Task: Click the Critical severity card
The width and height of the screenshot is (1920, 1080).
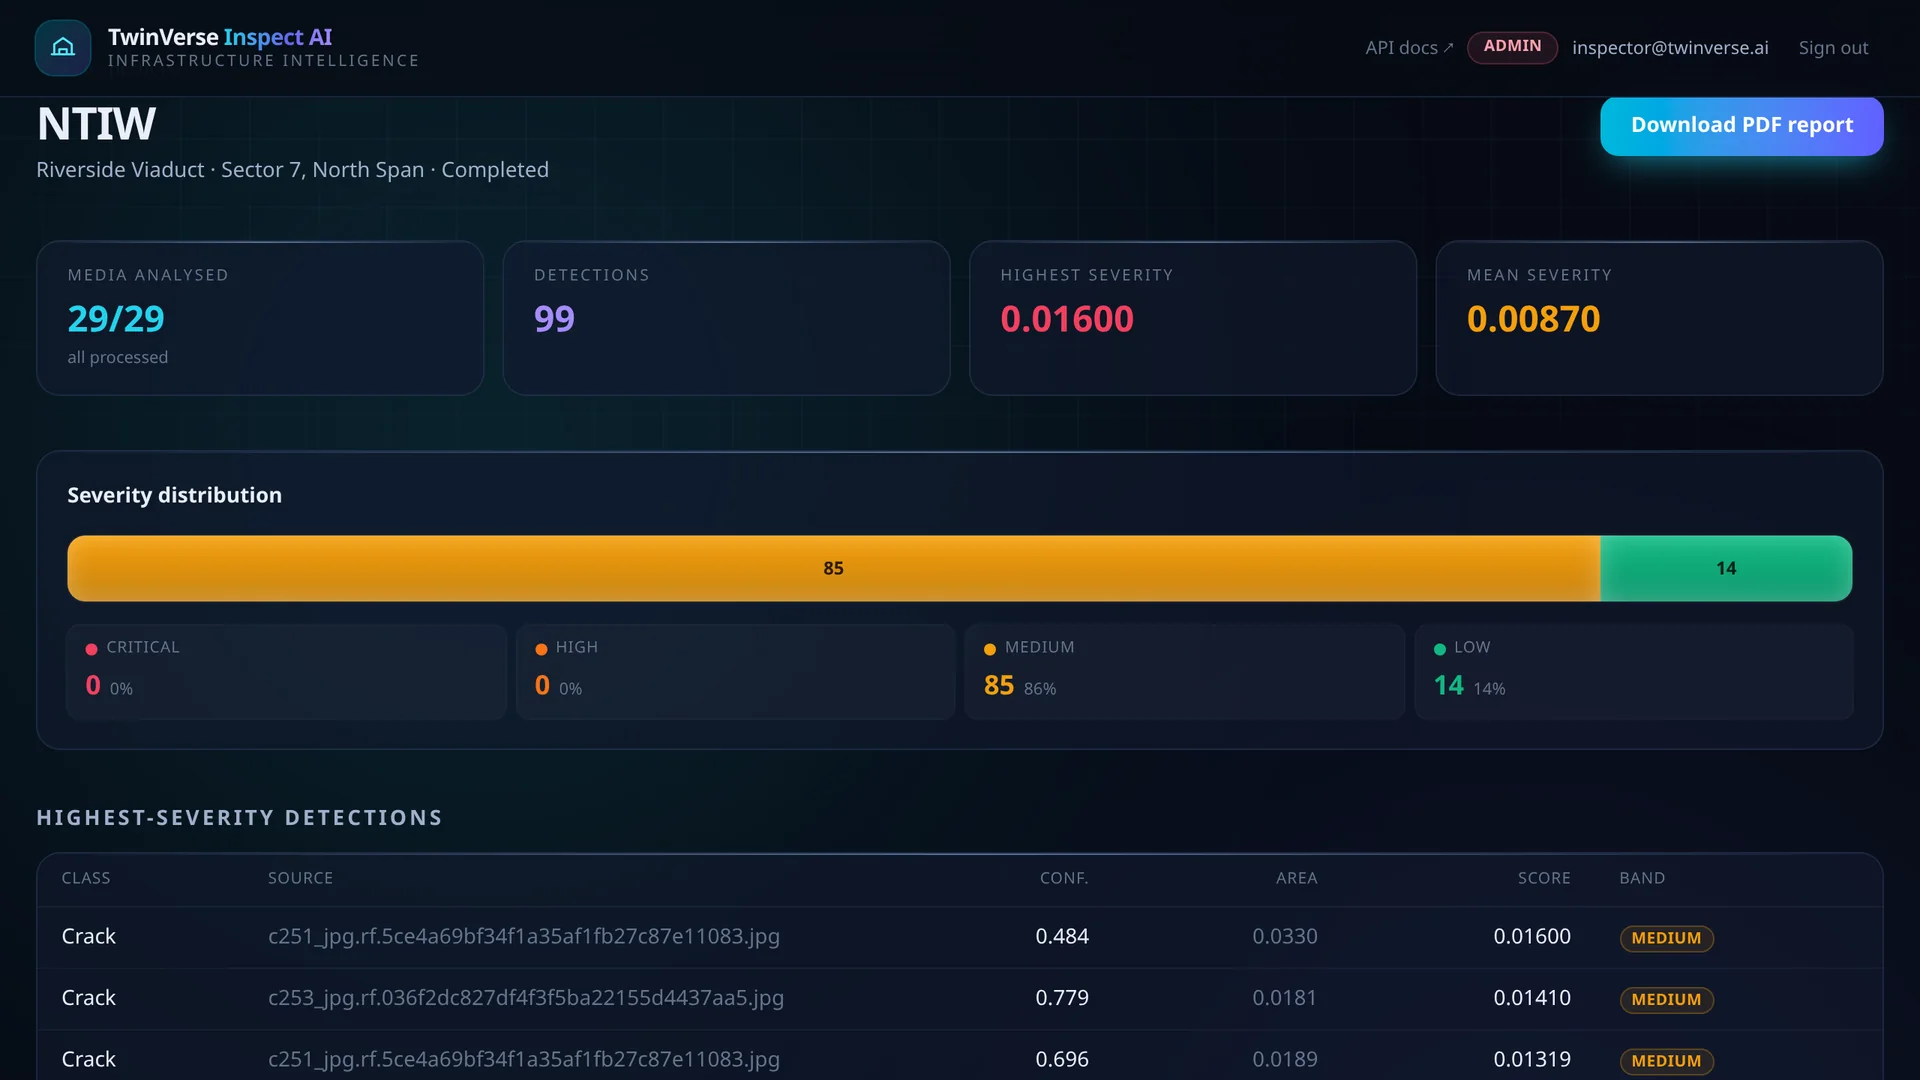Action: (286, 672)
